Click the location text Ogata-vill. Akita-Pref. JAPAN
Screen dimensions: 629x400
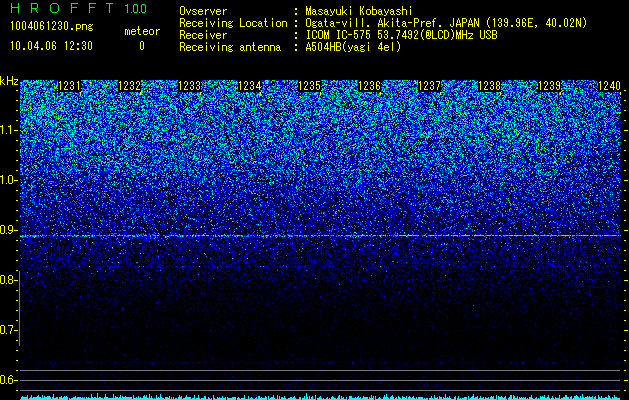pyautogui.click(x=392, y=23)
